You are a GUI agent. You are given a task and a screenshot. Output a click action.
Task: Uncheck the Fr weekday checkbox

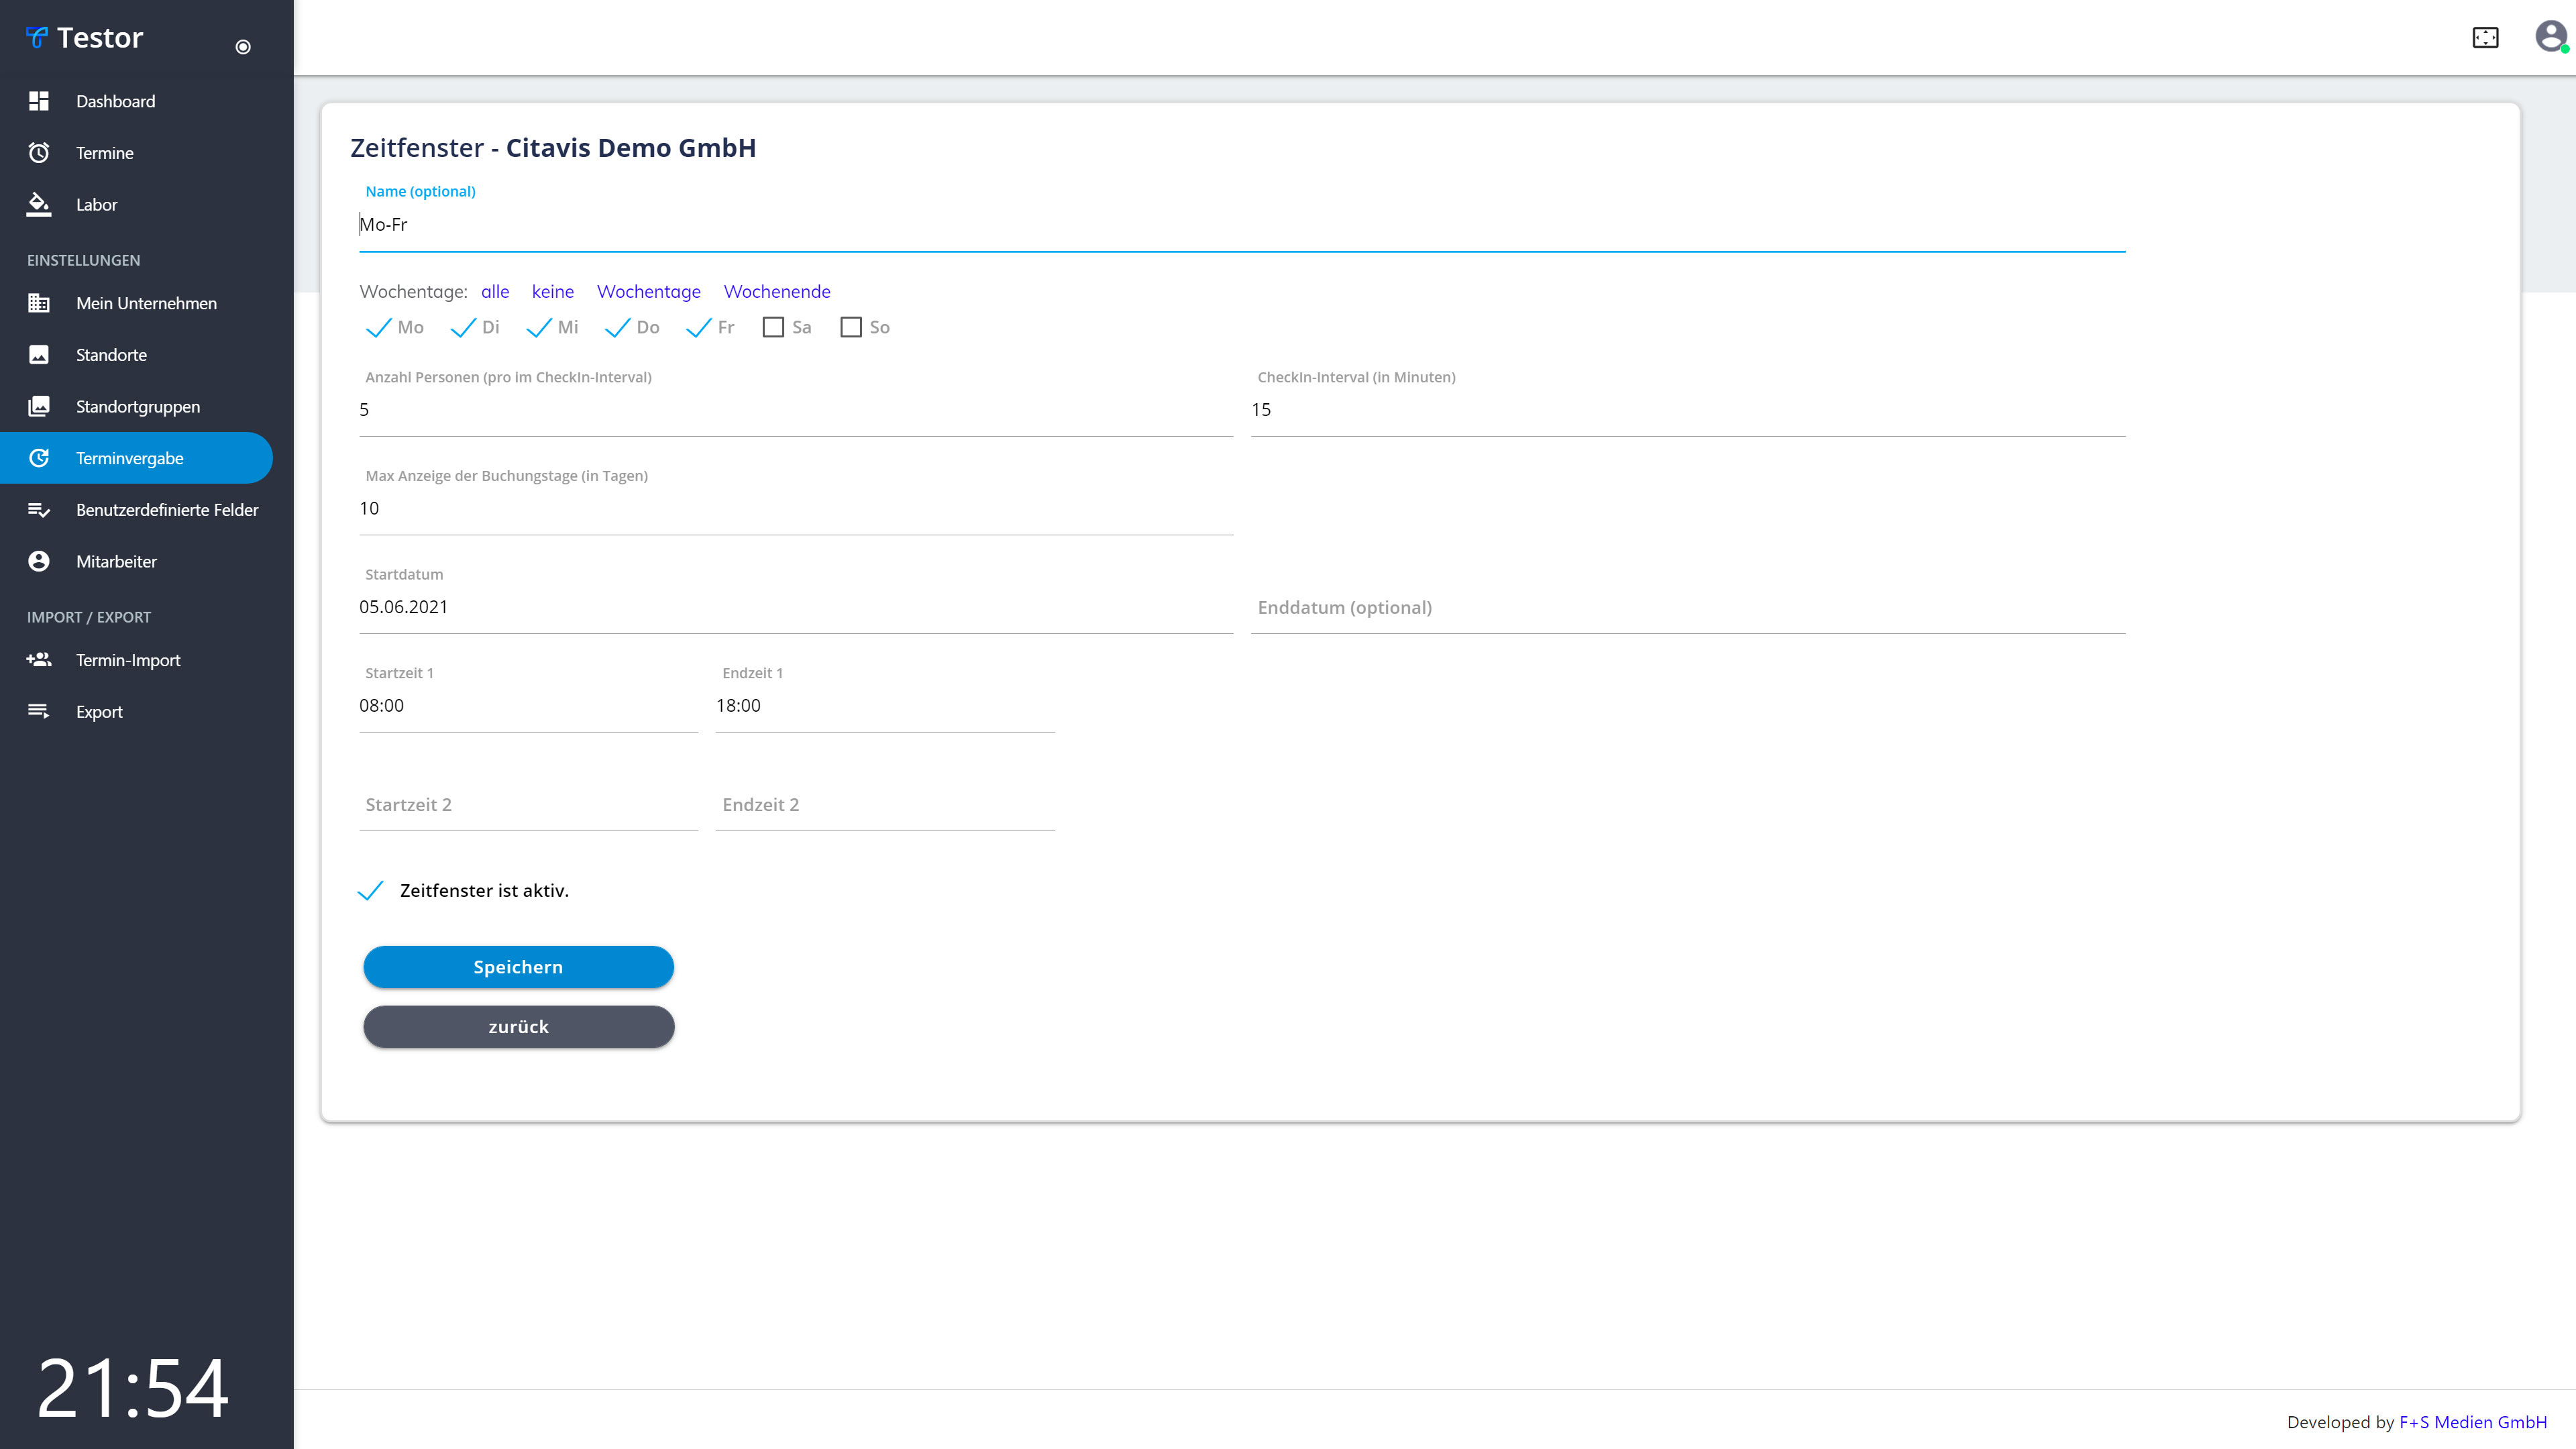[698, 327]
